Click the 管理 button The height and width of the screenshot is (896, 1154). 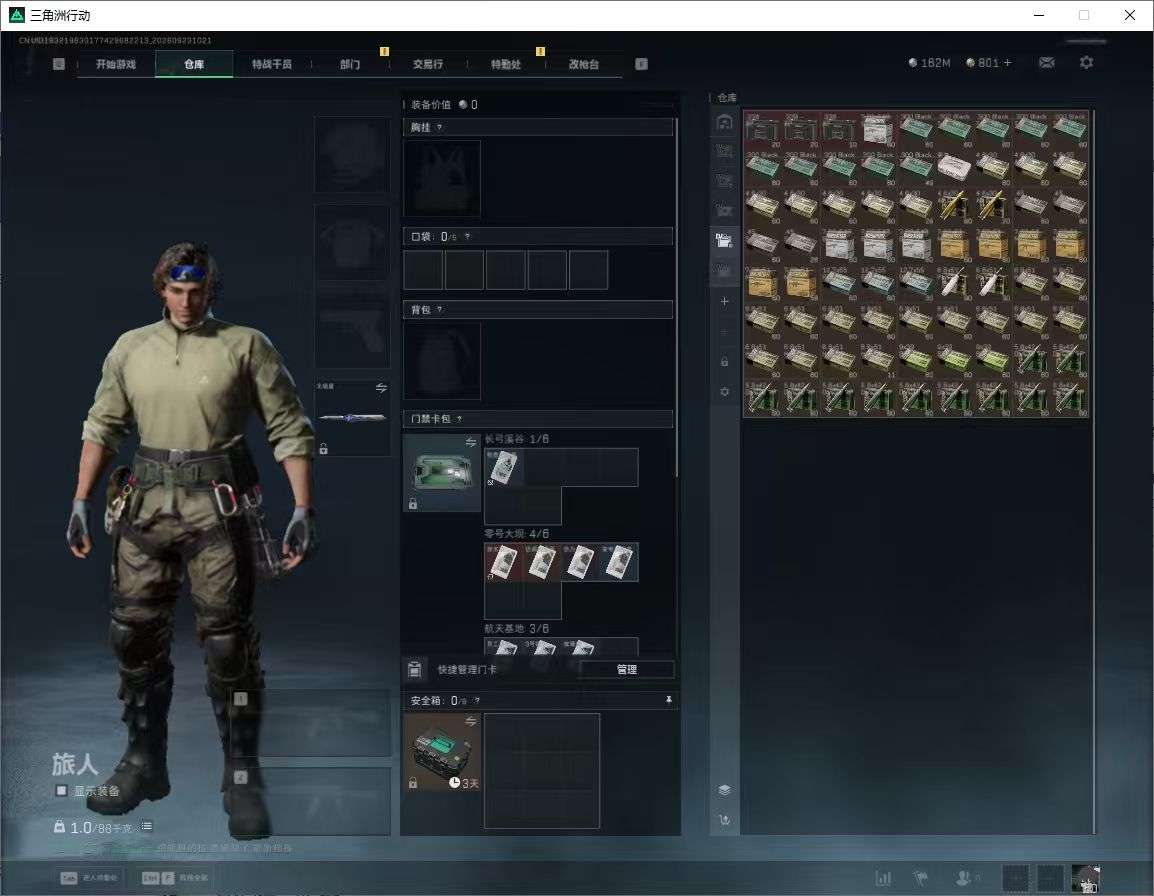pos(626,669)
